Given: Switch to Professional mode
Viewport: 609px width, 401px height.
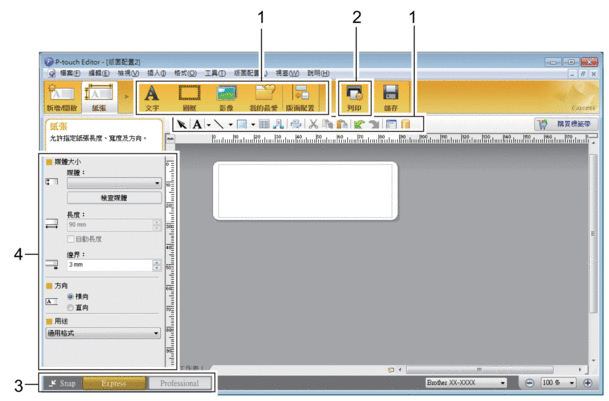Looking at the screenshot, I should 179,383.
